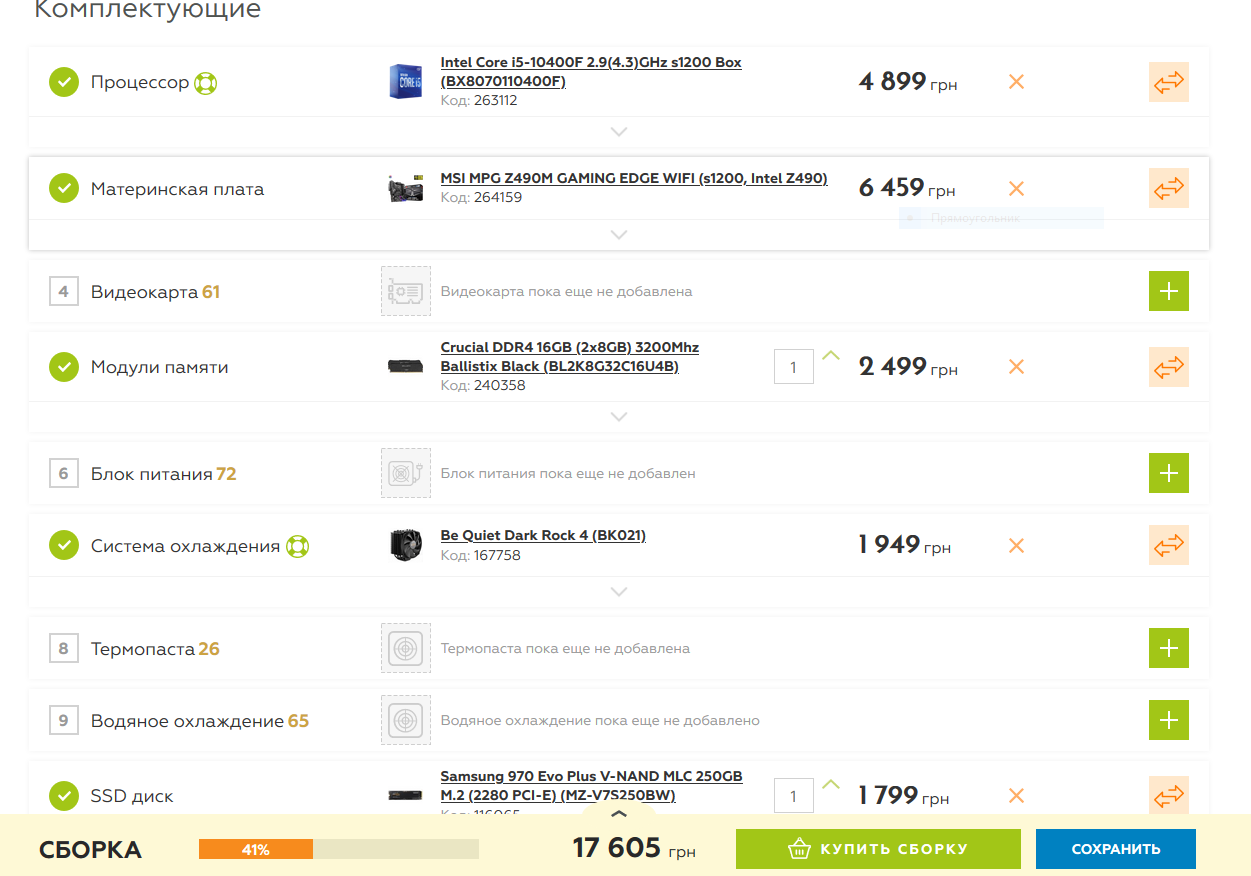
Task: Save the build with Сохранить button
Action: tap(1115, 849)
